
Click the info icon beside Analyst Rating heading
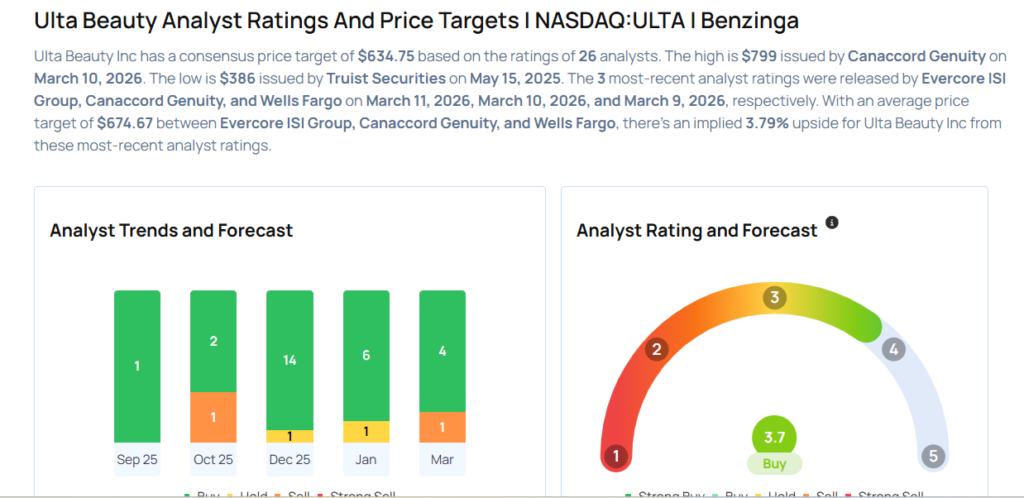pyautogui.click(x=832, y=222)
